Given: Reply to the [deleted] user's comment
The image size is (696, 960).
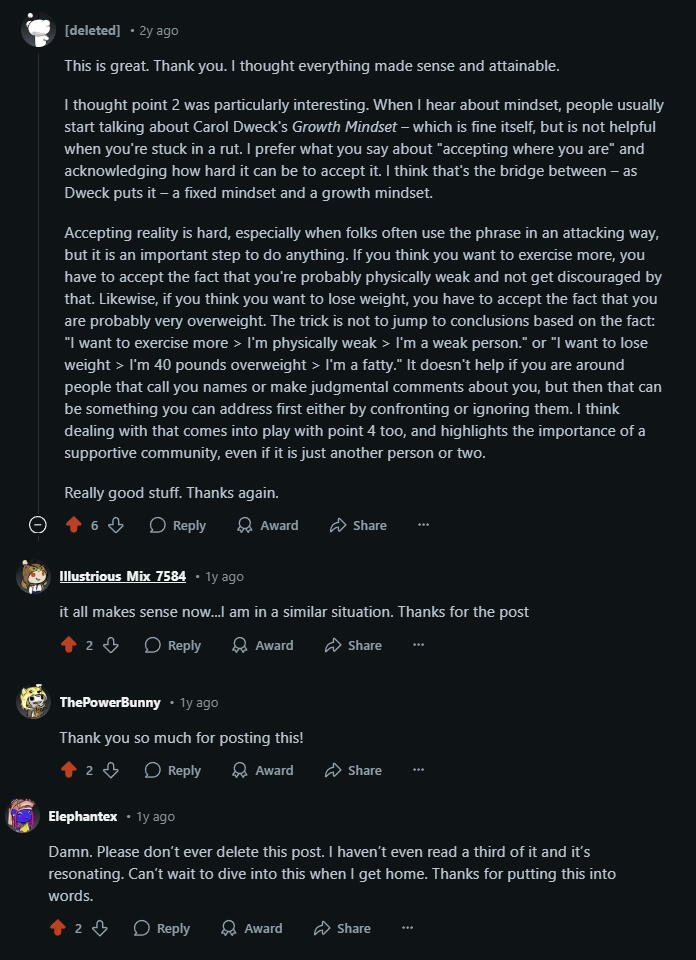Looking at the screenshot, I should tap(177, 525).
